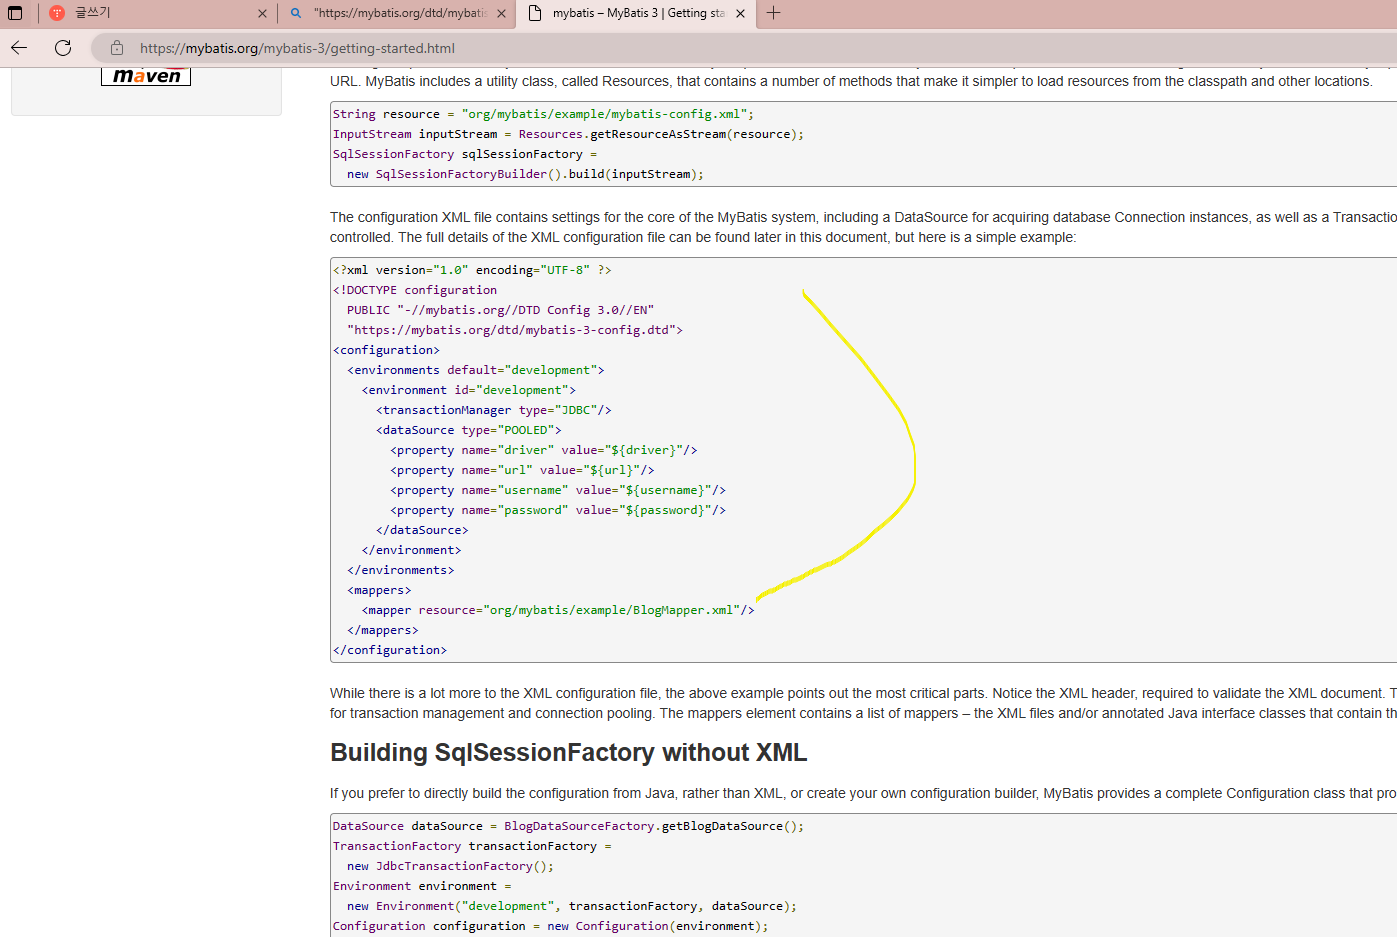Click the xml version encoding header line
Screen dimensions: 1397x937
click(x=472, y=270)
